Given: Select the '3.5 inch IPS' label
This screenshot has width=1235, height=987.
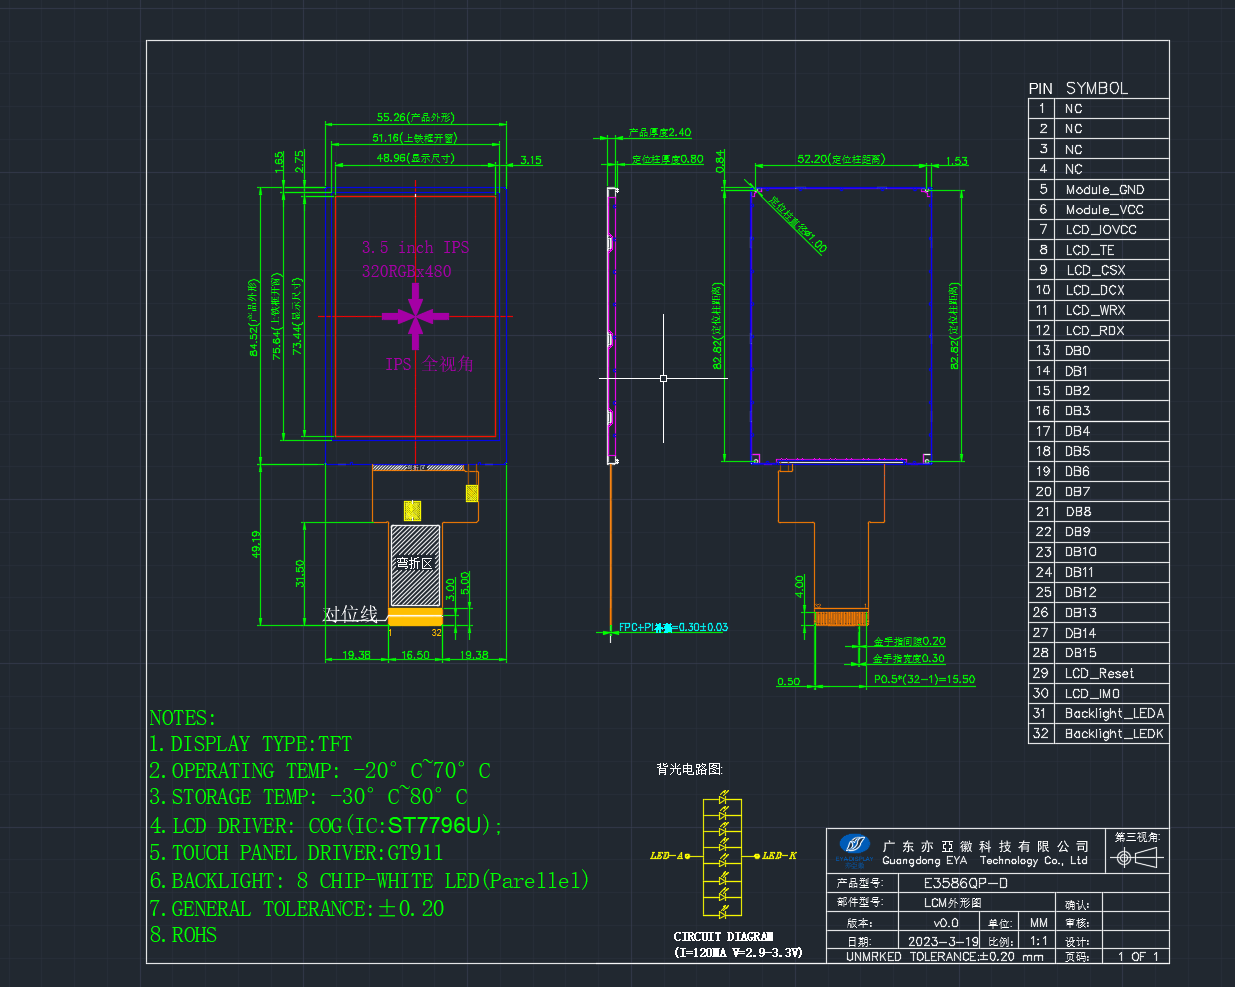Looking at the screenshot, I should coord(415,247).
